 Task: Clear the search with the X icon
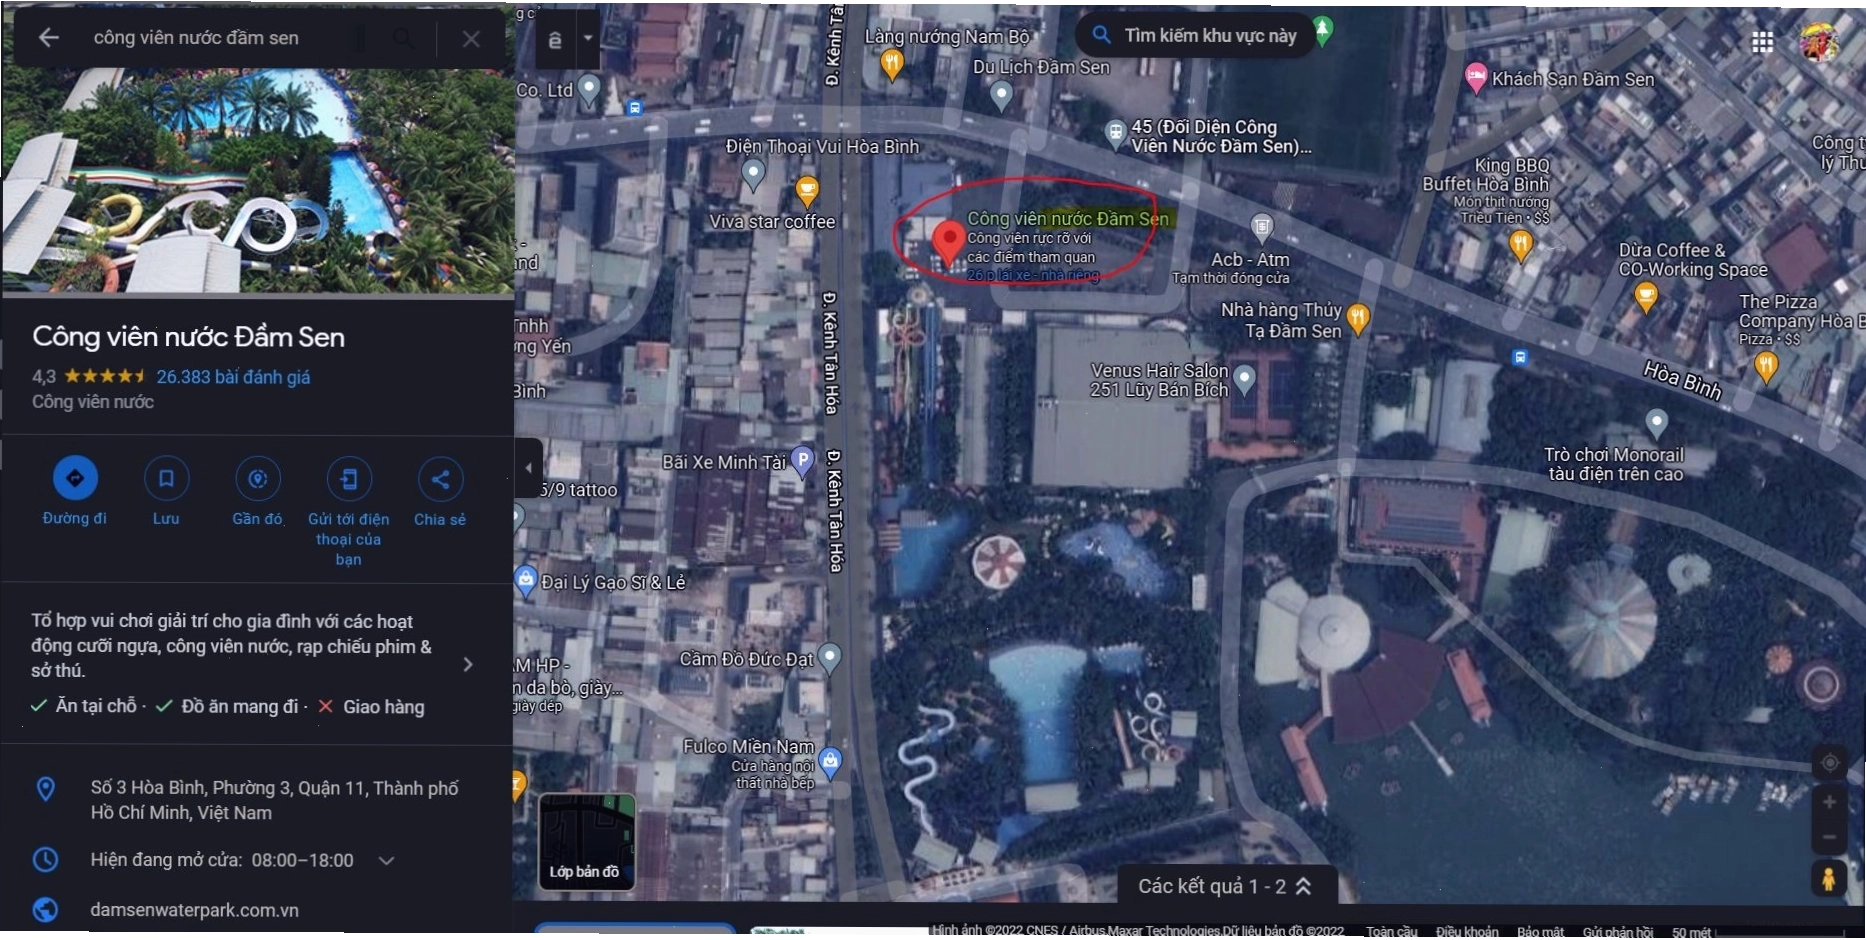point(471,39)
